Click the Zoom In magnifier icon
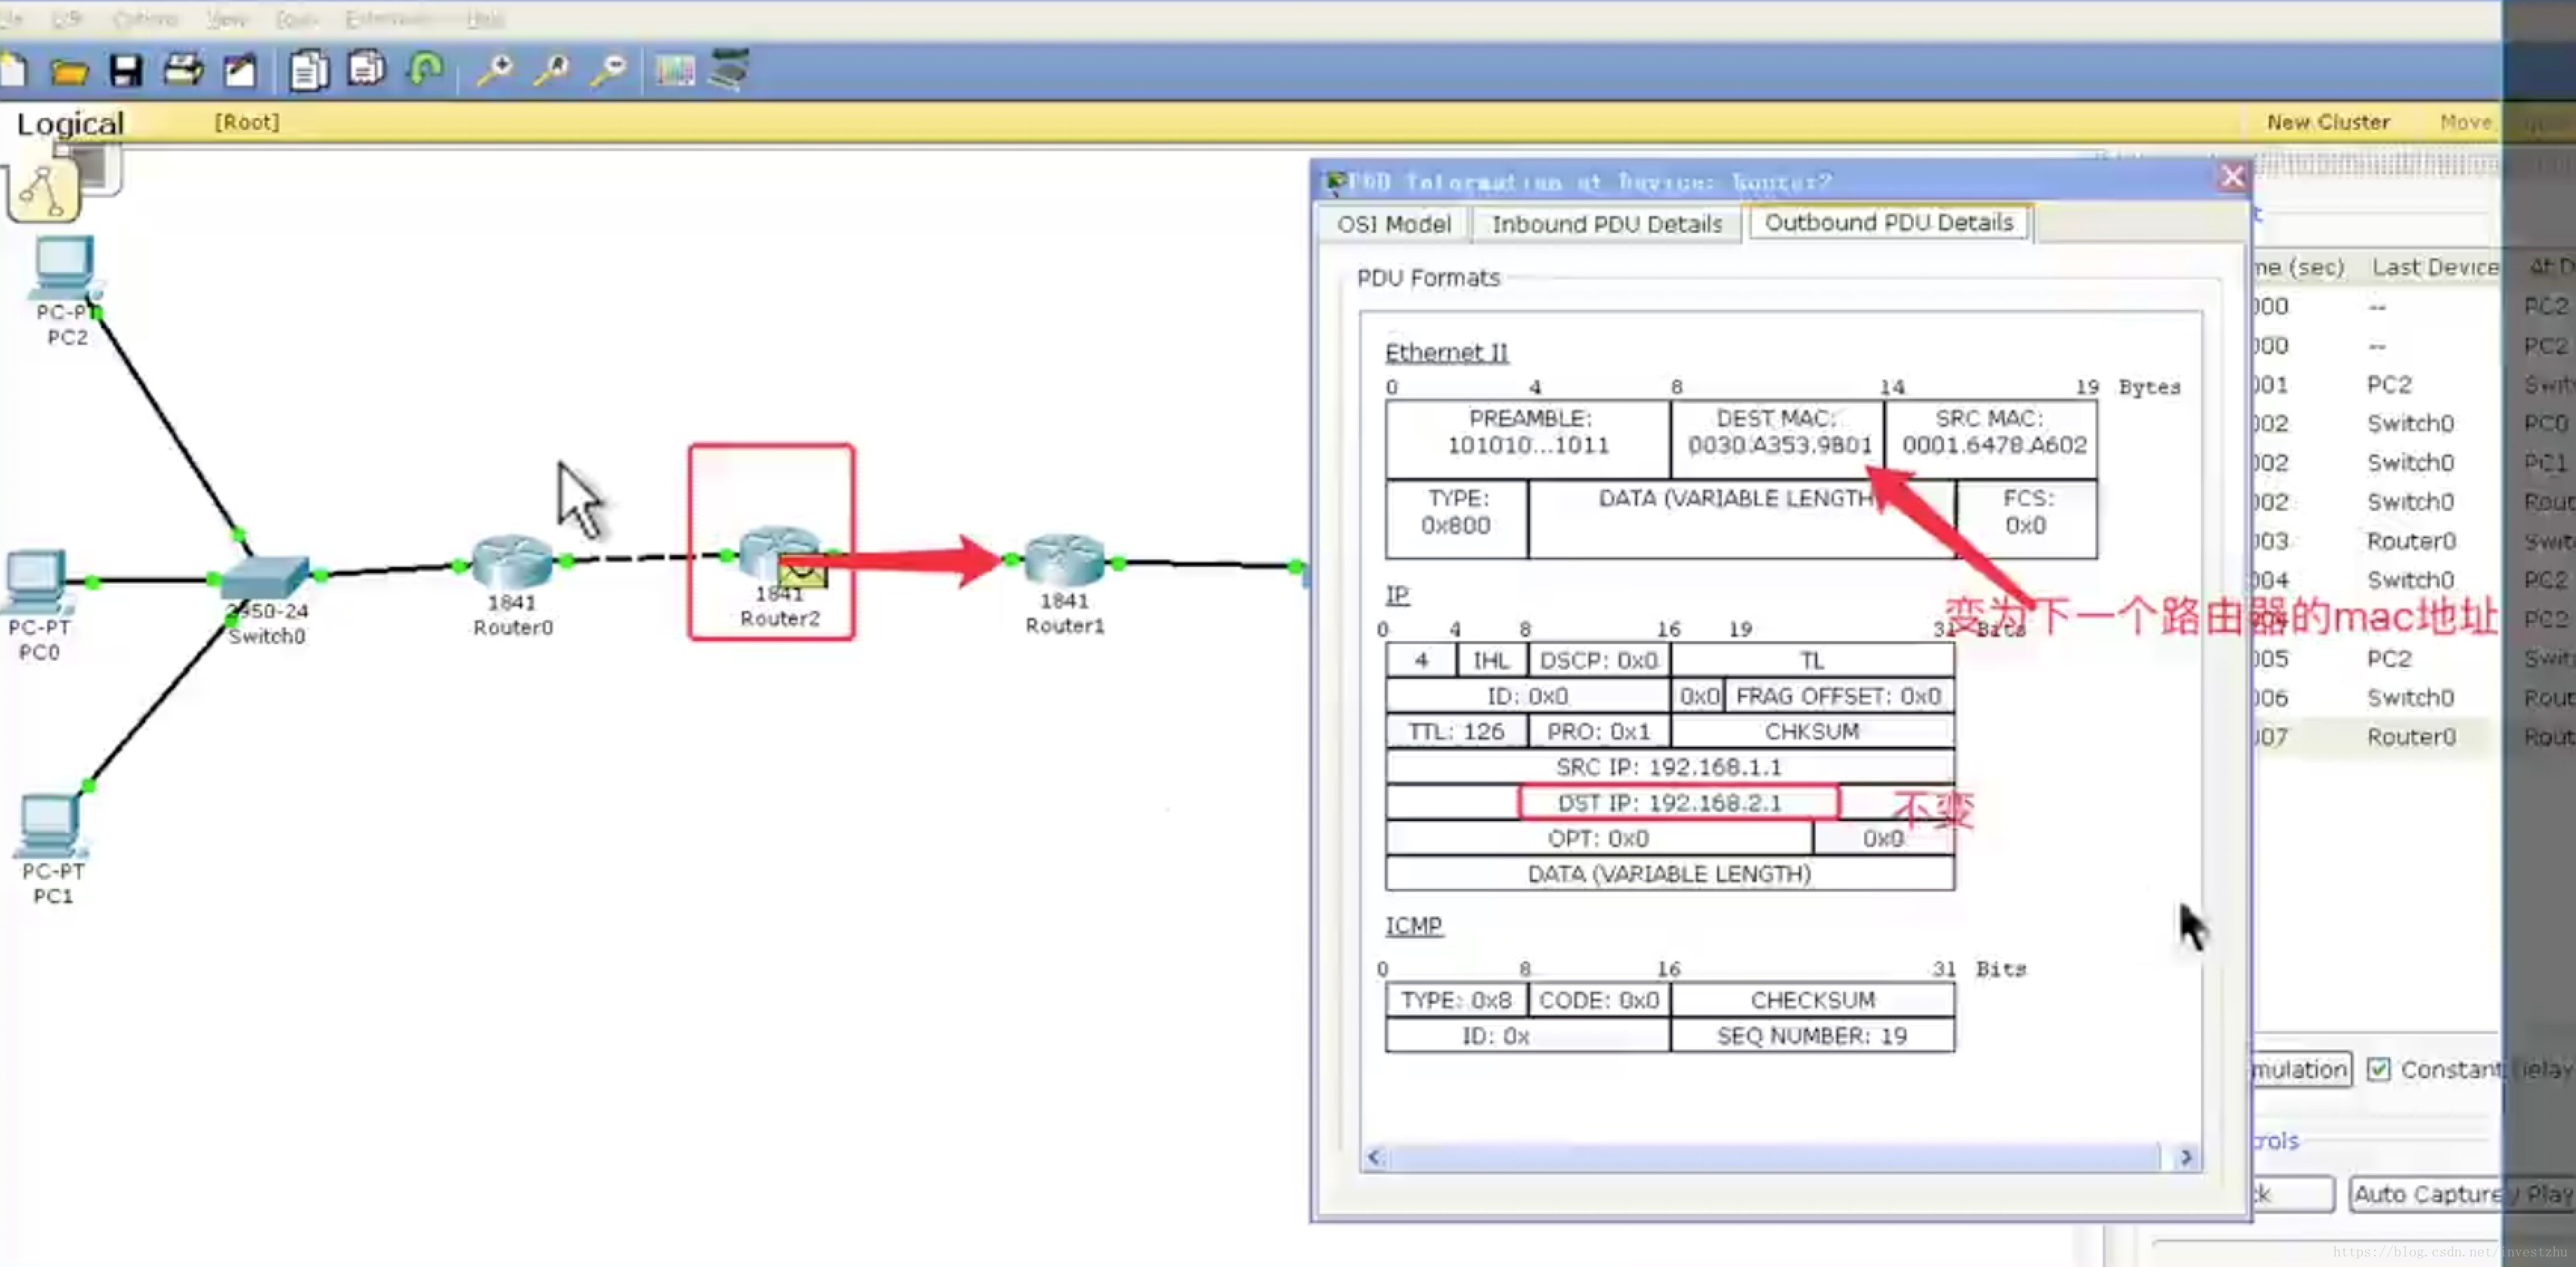Image resolution: width=2576 pixels, height=1267 pixels. click(x=494, y=70)
